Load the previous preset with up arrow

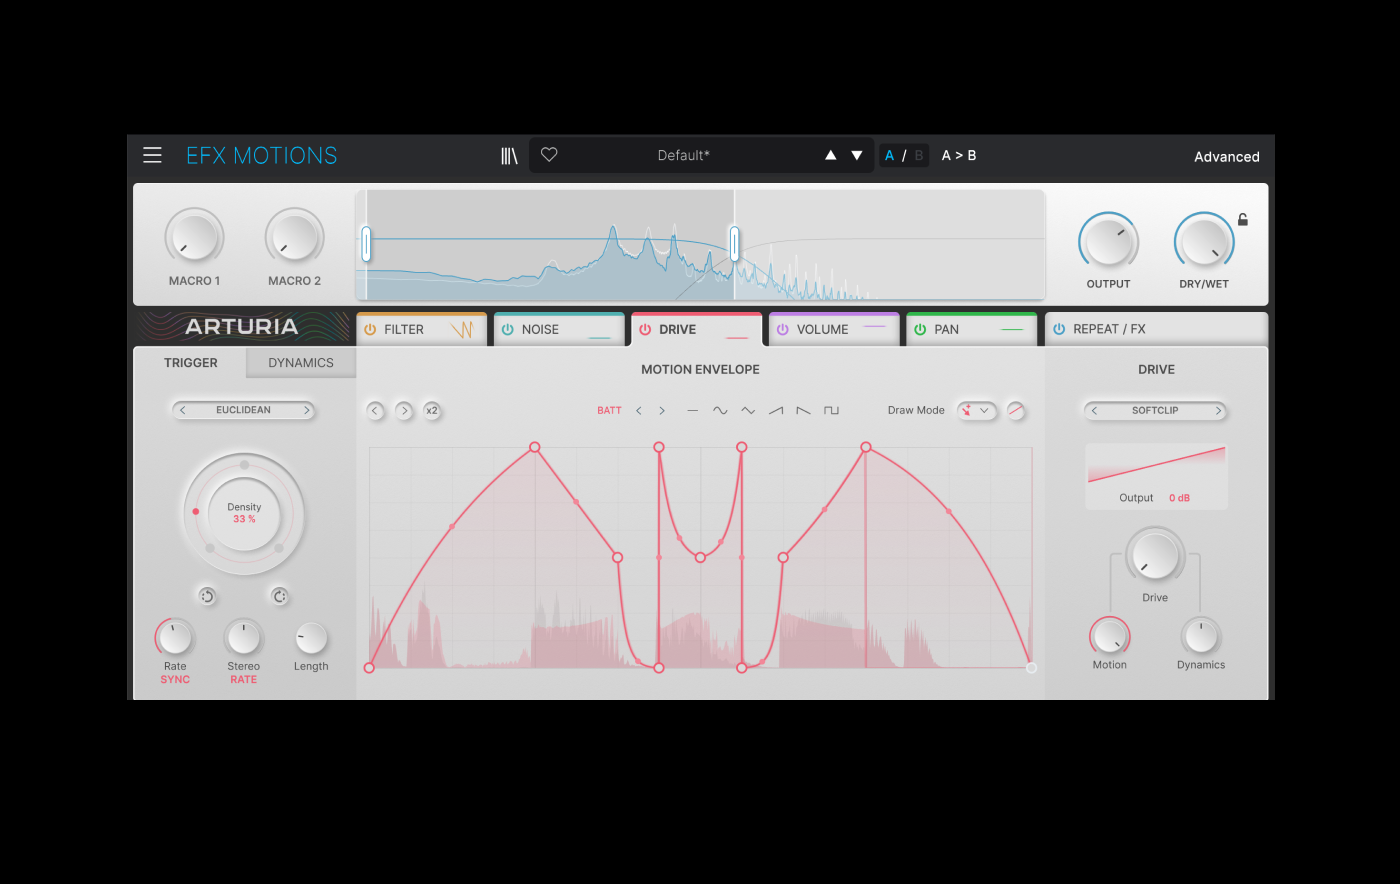click(x=830, y=155)
